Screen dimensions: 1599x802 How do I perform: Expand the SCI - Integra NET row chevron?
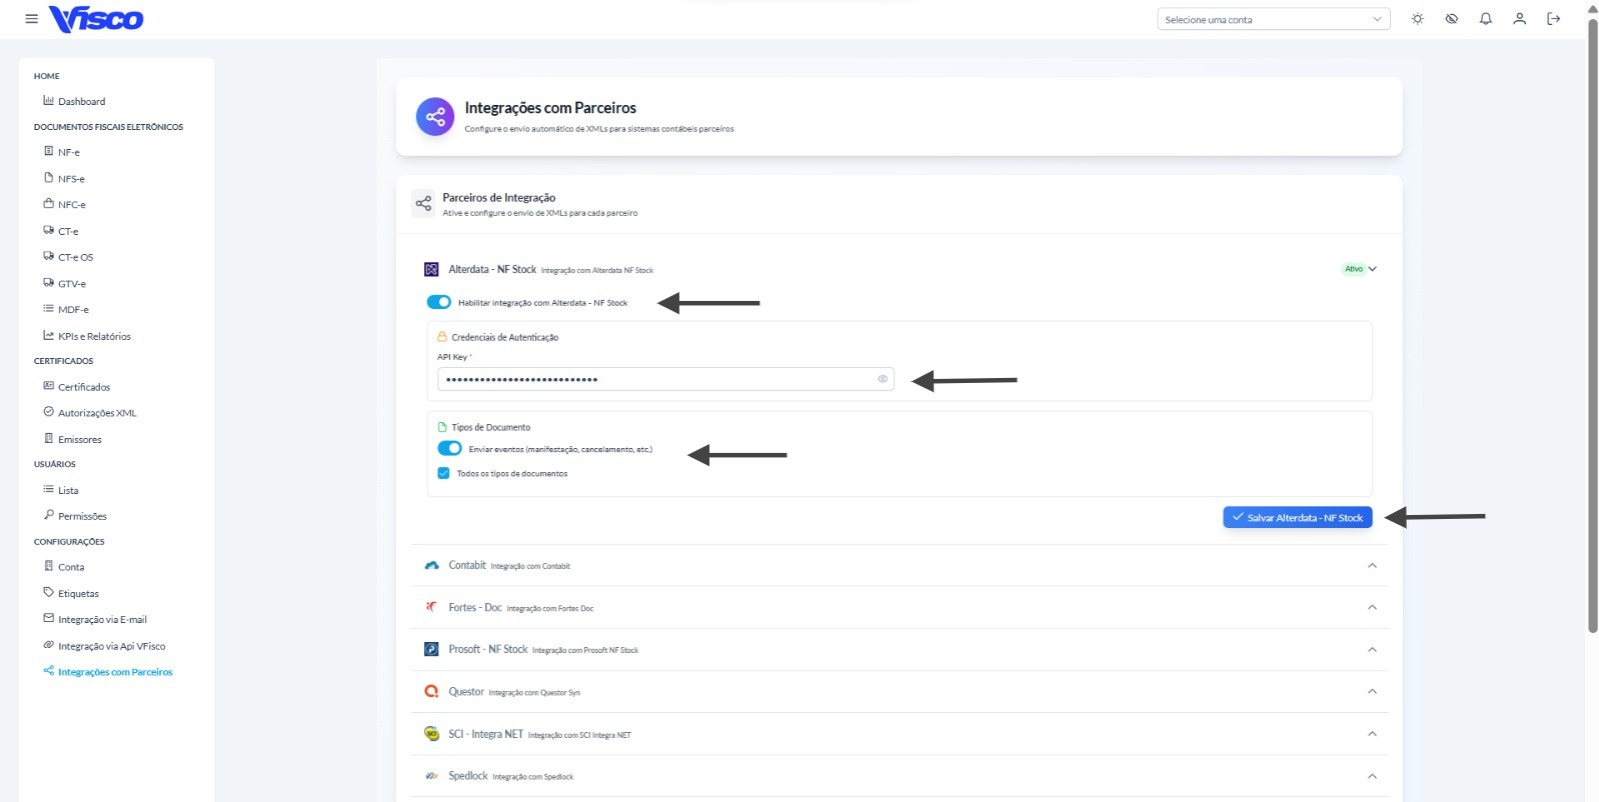coord(1372,734)
